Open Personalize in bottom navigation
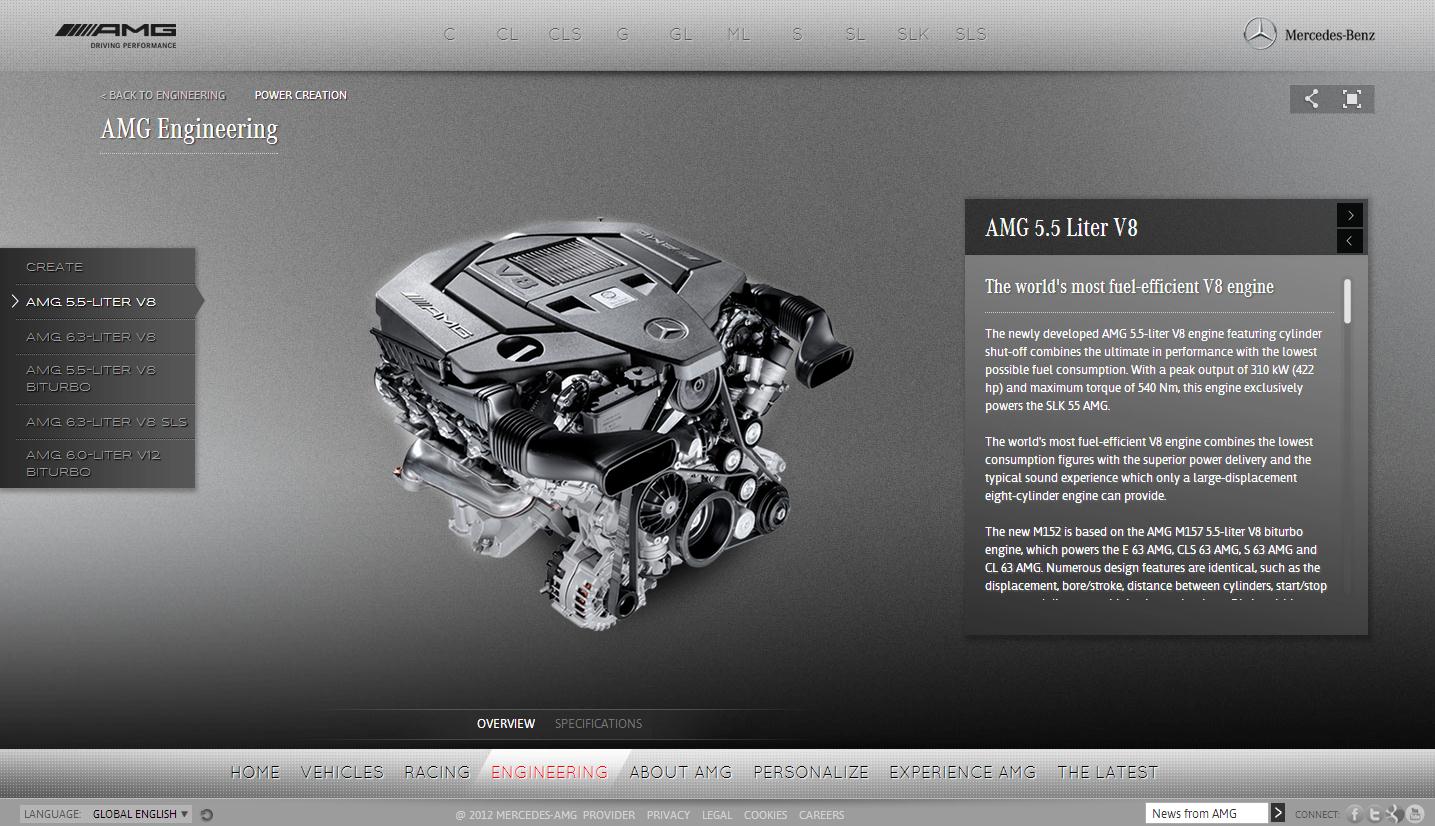1435x826 pixels. tap(811, 772)
